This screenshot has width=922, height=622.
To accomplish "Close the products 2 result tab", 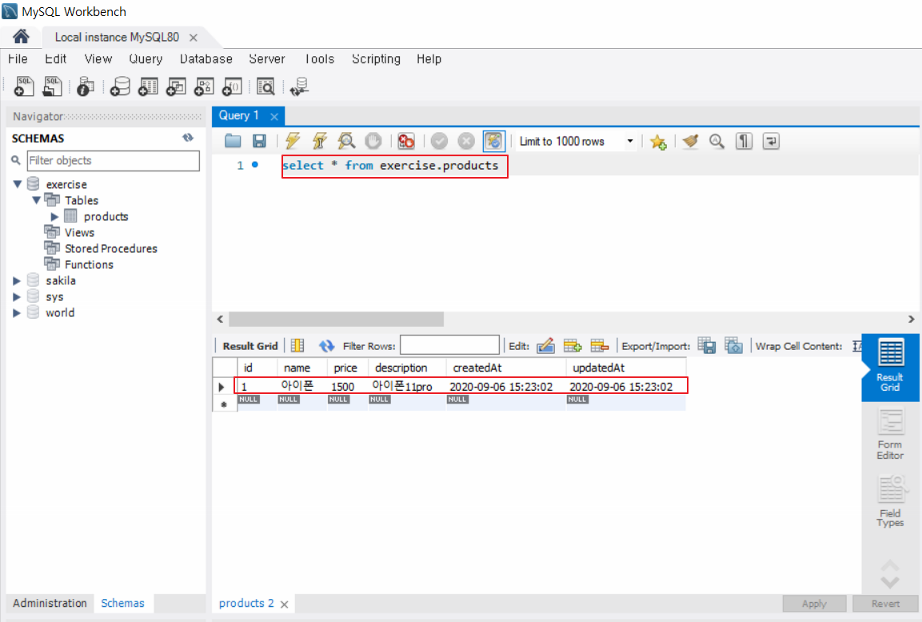I will 284,604.
